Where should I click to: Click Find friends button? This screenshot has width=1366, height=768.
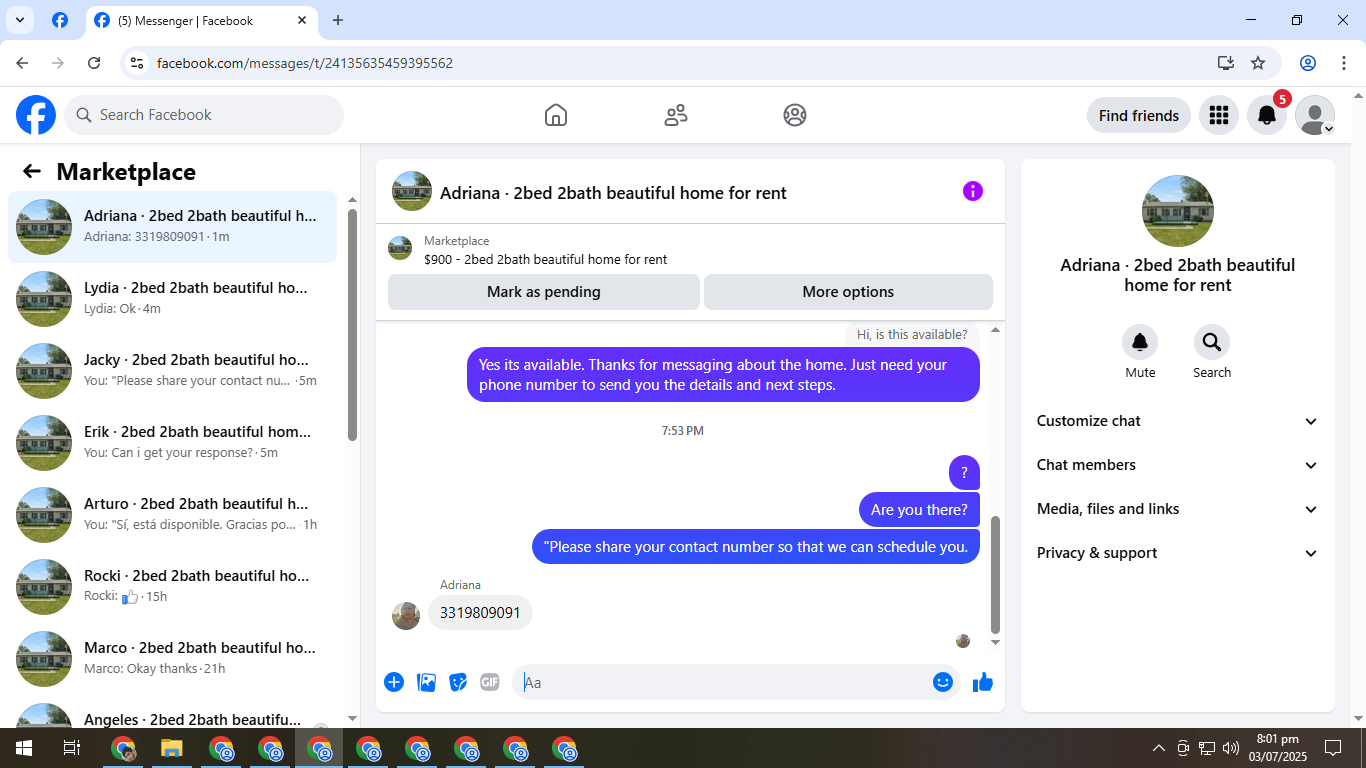point(1139,115)
